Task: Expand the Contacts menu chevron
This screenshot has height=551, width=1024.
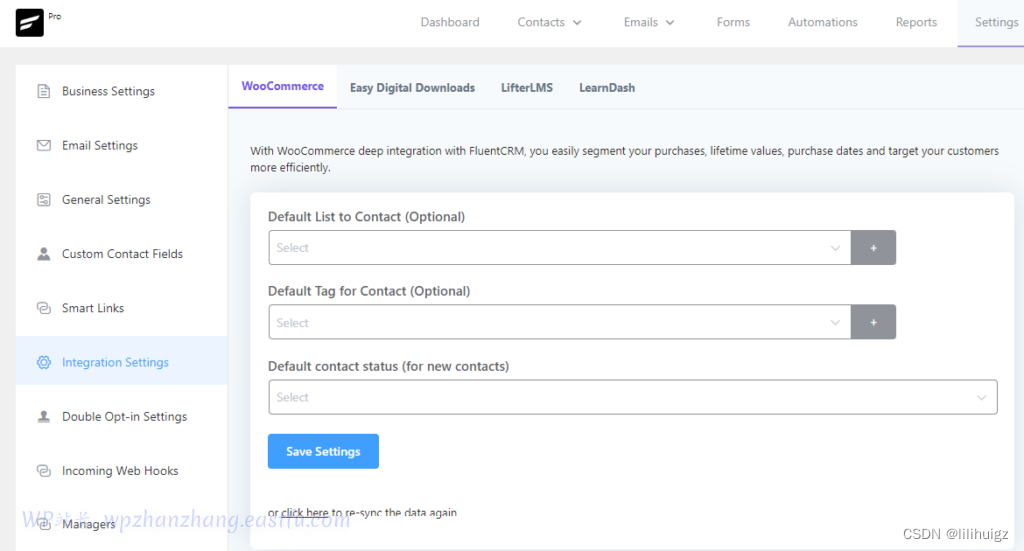Action: (577, 23)
